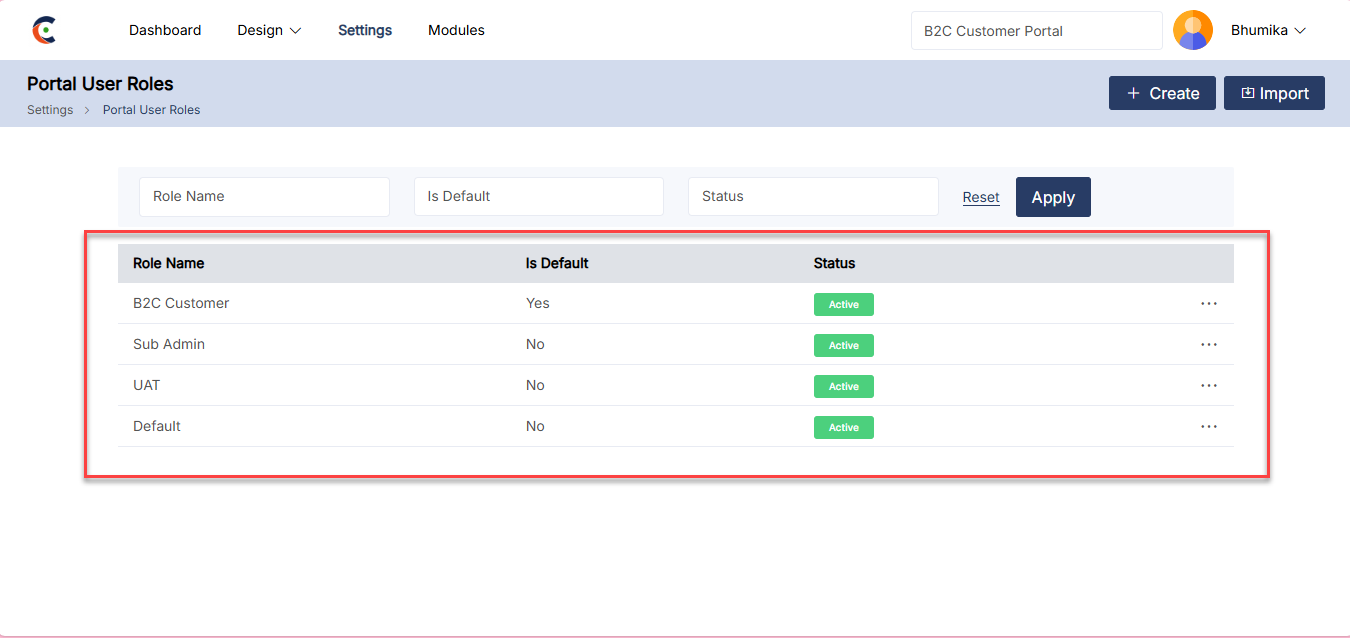Expand the Bhumika user account dropdown
Image resolution: width=1350 pixels, height=638 pixels.
point(1268,30)
